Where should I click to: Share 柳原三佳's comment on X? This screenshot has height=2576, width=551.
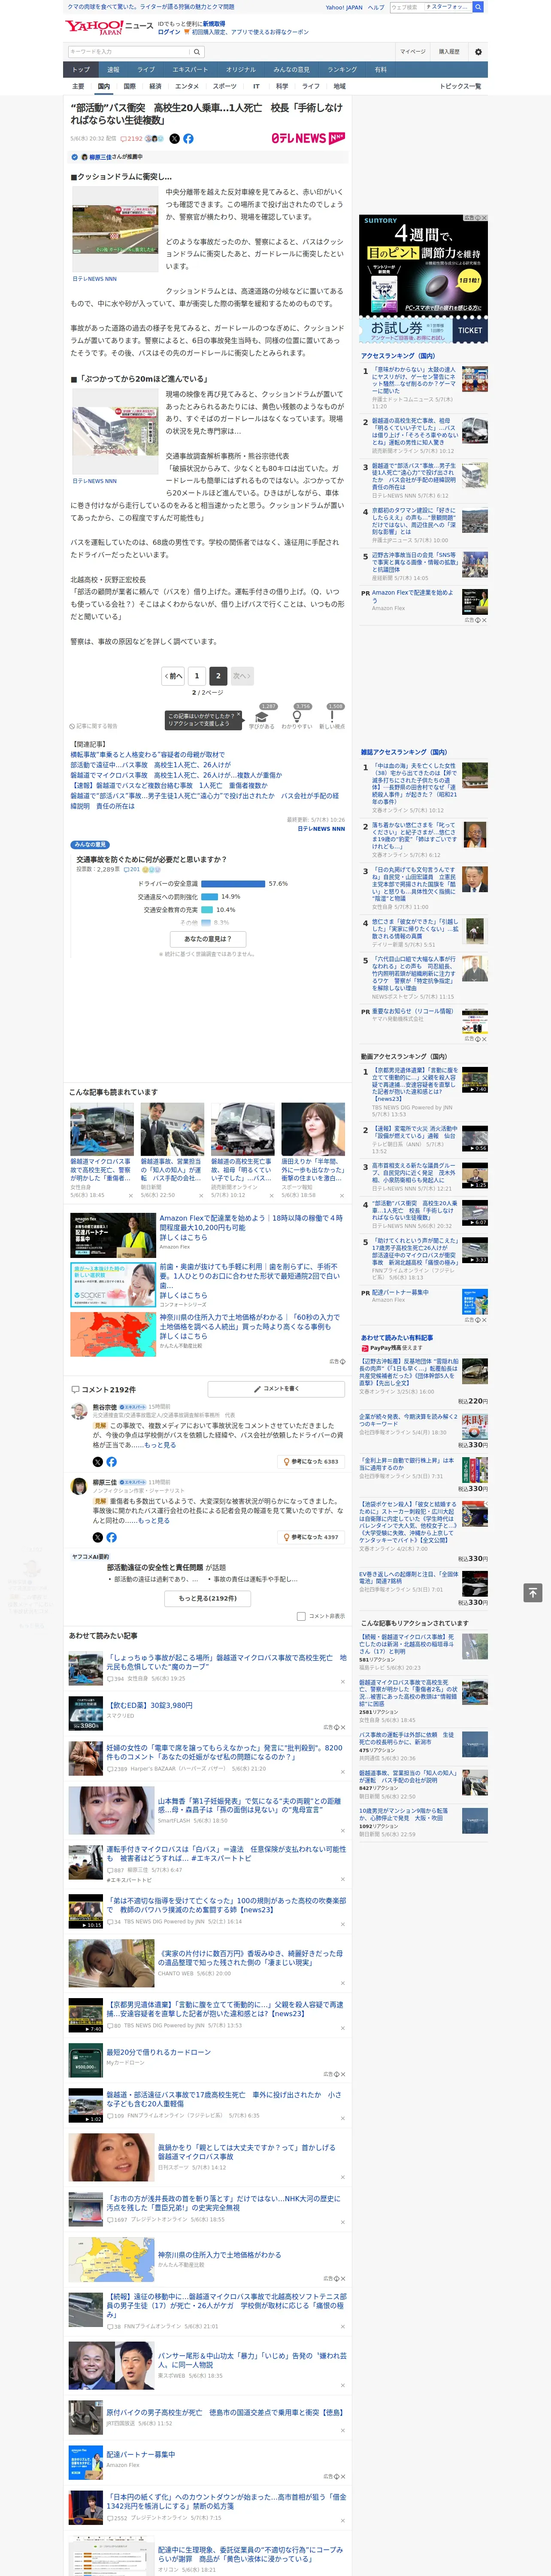pos(98,1537)
